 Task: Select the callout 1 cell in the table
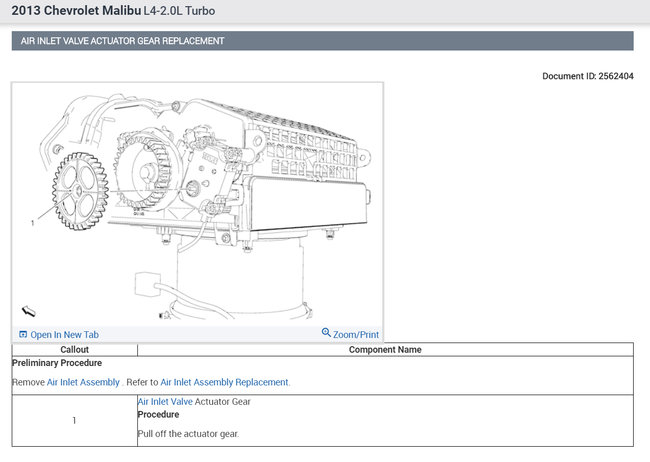tap(75, 420)
